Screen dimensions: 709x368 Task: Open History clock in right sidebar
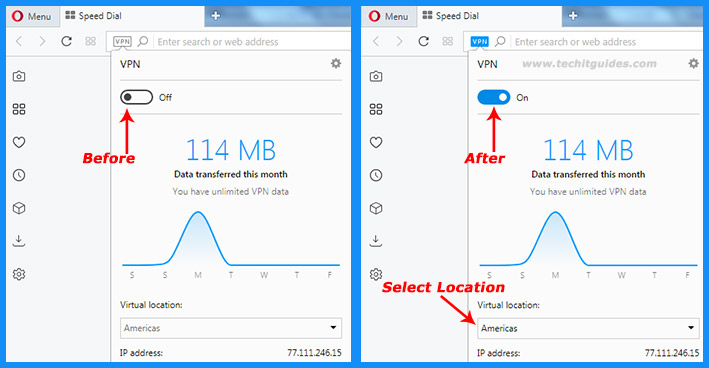(376, 175)
